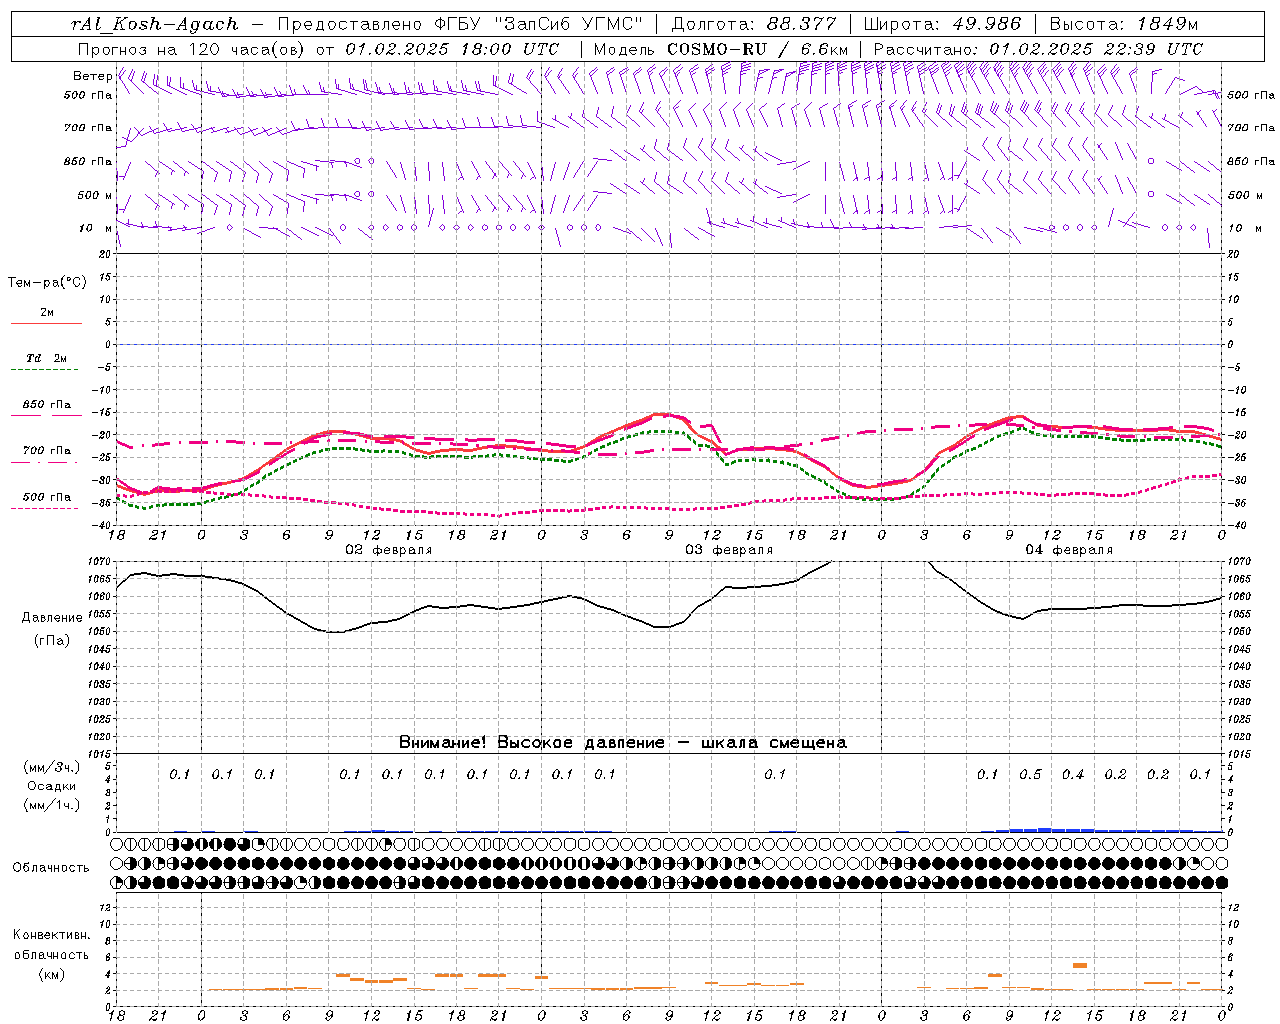Click the station title rAl_Kosh-Agach
This screenshot has width=1280, height=1024.
(x=155, y=24)
